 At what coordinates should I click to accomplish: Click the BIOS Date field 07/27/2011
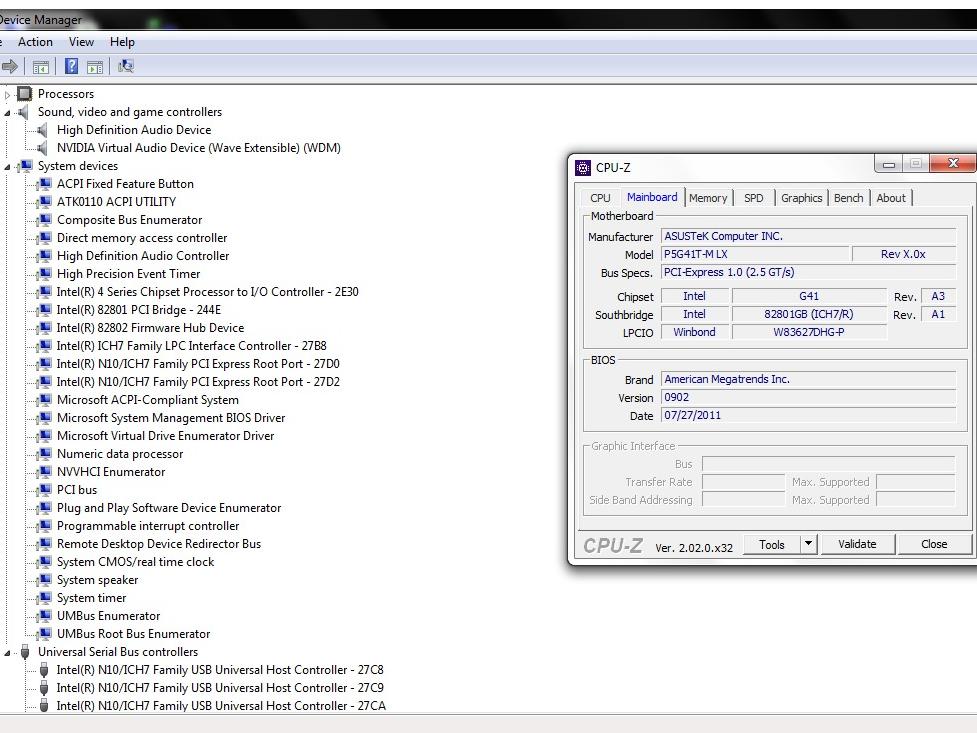point(809,415)
